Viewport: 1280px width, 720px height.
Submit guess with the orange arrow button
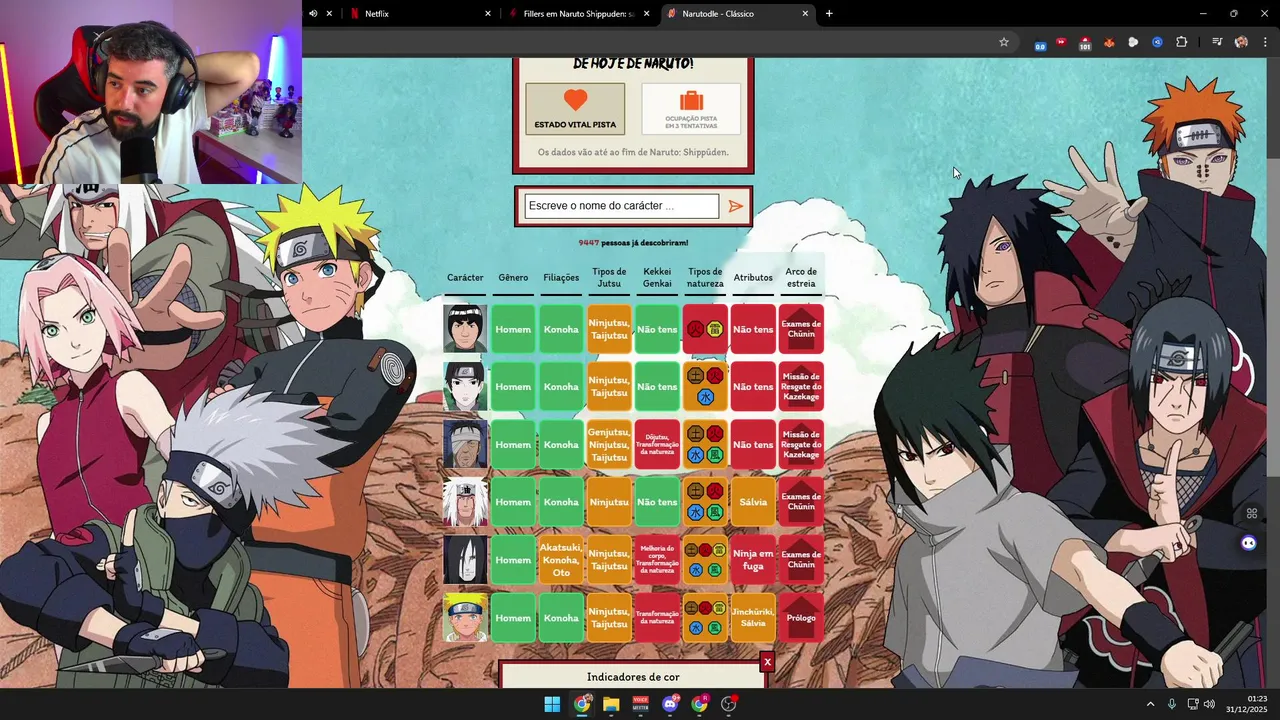[736, 206]
